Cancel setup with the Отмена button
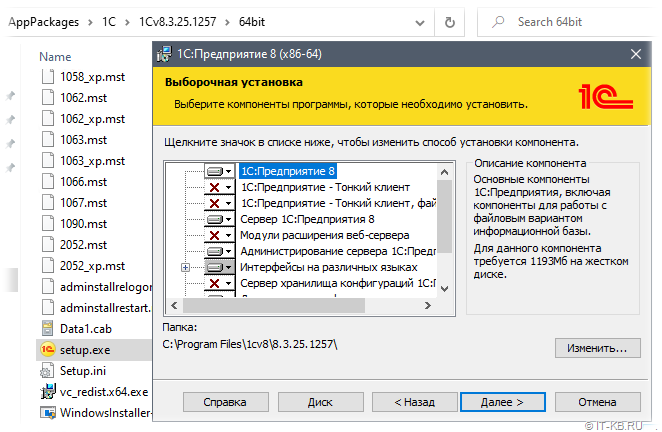This screenshot has width=662, height=432. [597, 402]
